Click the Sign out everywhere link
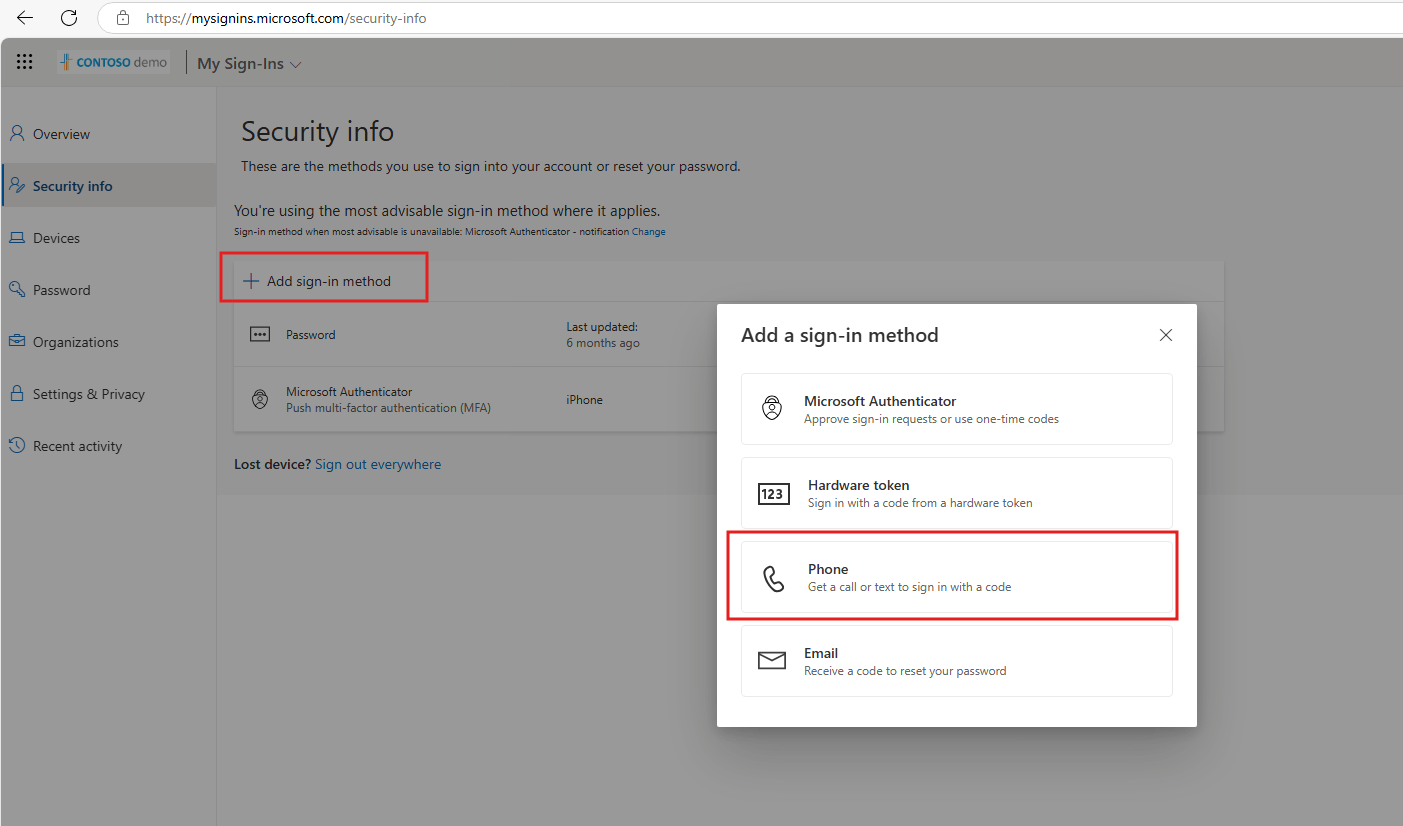The width and height of the screenshot is (1403, 826). tap(378, 464)
